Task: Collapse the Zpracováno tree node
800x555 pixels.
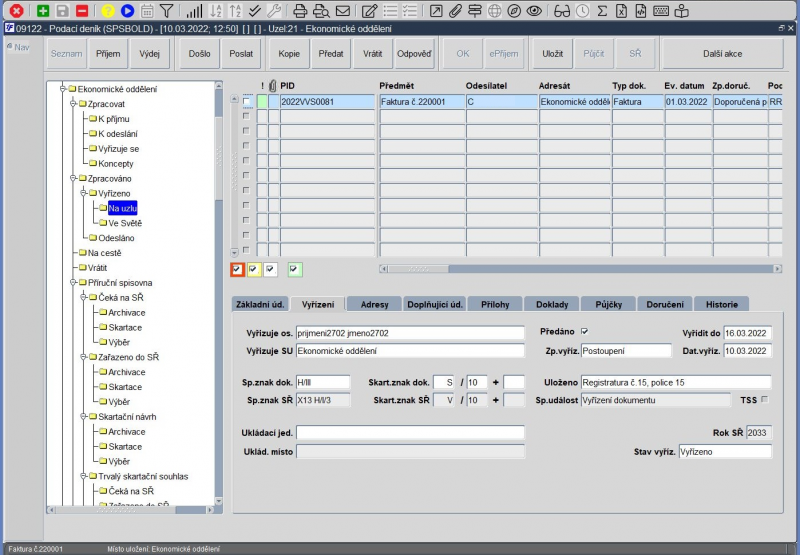Action: pos(73,178)
